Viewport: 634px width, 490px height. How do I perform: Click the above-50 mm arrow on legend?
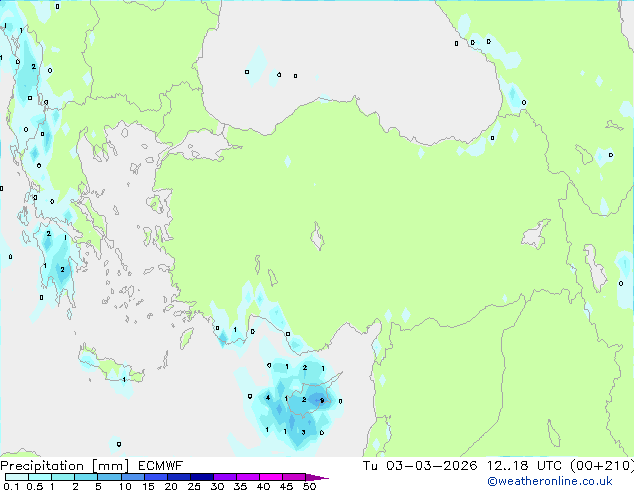[x=316, y=477]
